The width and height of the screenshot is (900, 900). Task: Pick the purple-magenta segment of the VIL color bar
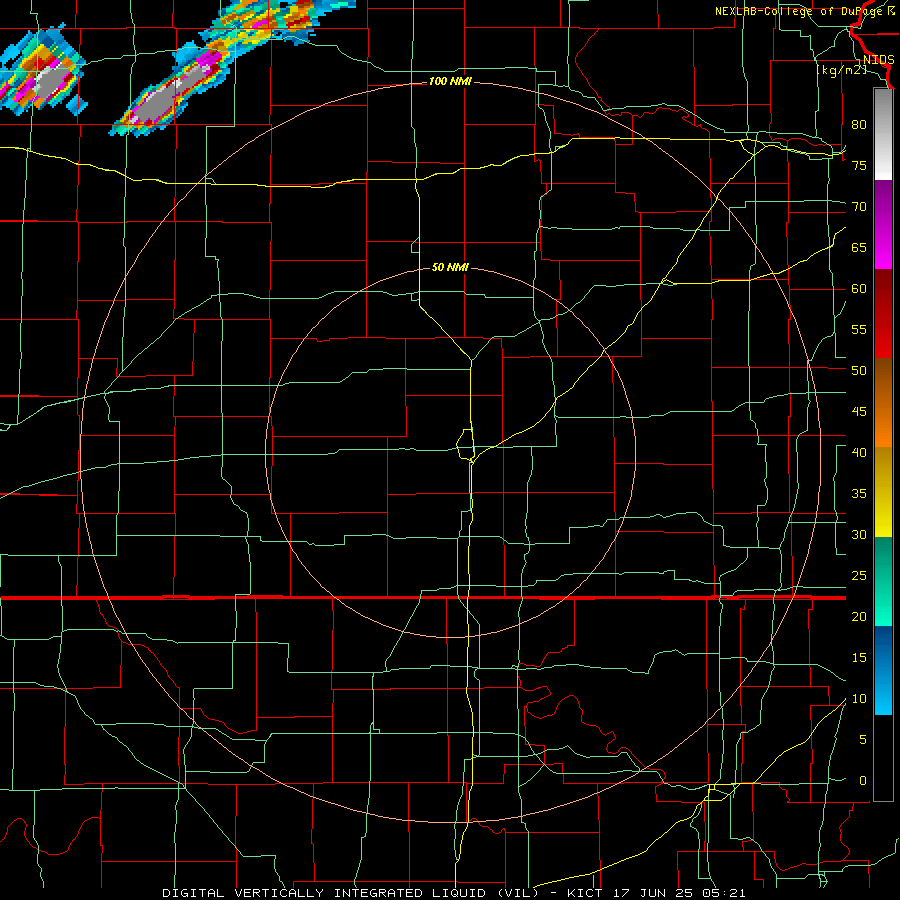pyautogui.click(x=883, y=224)
